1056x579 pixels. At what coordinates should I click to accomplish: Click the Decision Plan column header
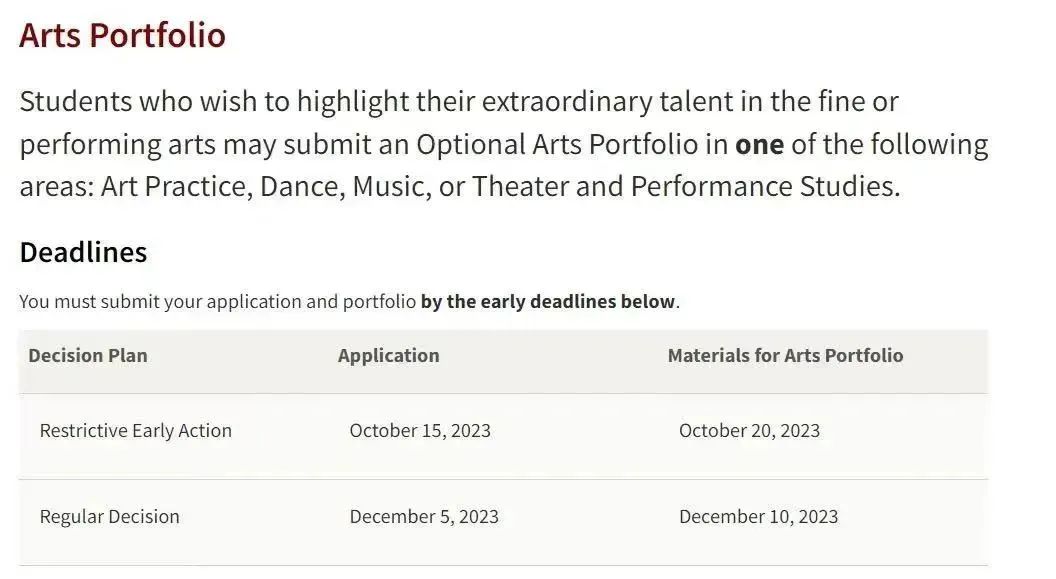[x=88, y=355]
